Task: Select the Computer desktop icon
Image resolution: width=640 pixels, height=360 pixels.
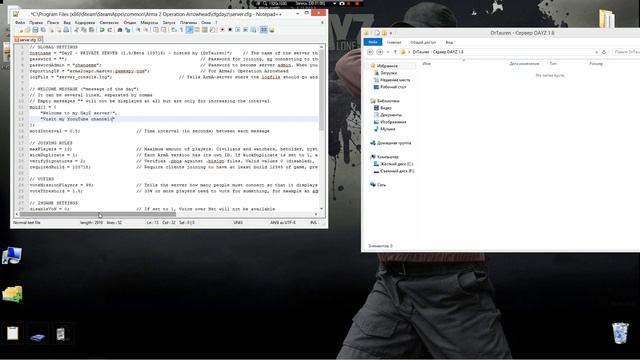Action: 12,256
